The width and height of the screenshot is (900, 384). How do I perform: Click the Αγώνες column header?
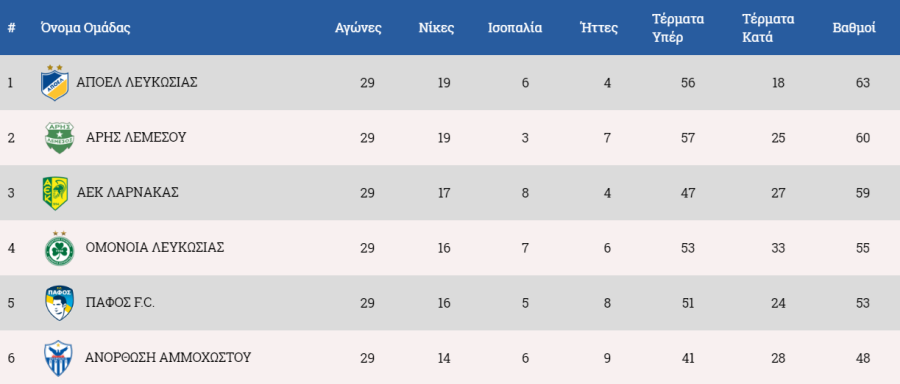coord(358,28)
